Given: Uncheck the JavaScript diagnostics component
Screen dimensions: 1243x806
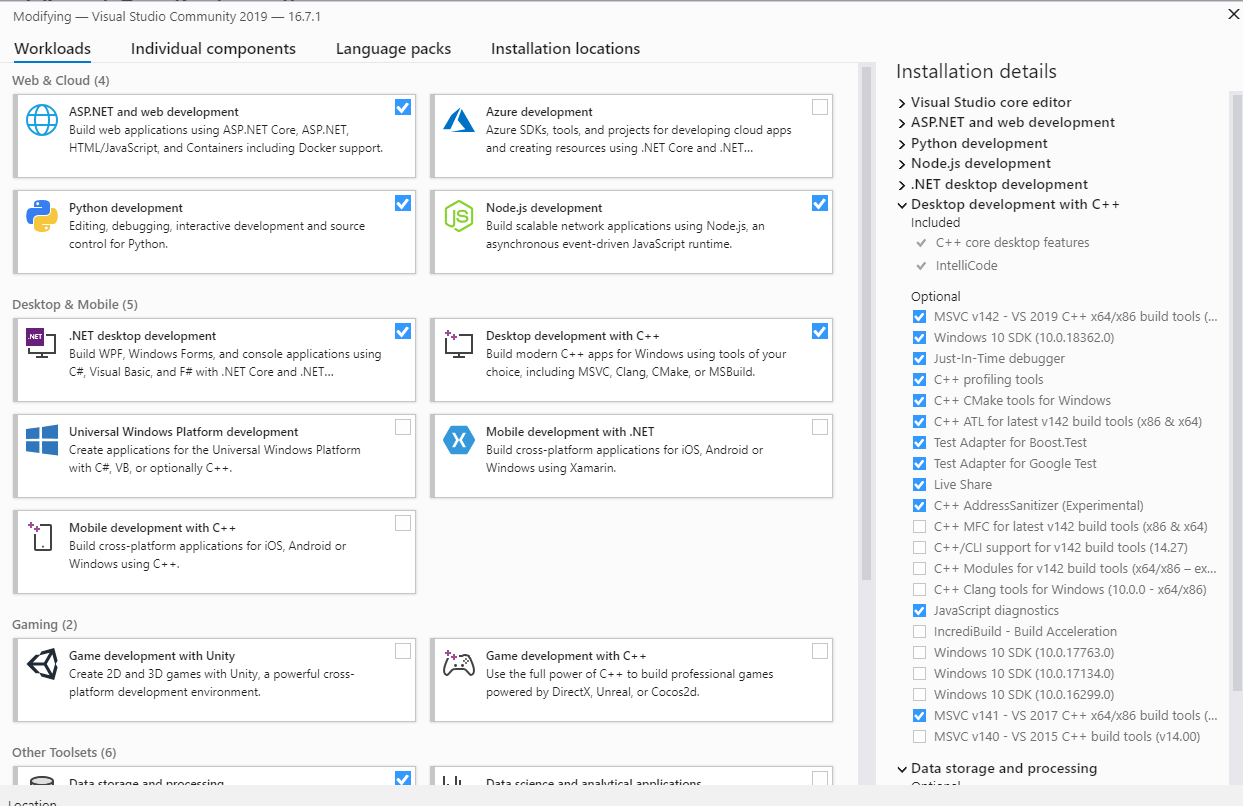Looking at the screenshot, I should coord(919,610).
